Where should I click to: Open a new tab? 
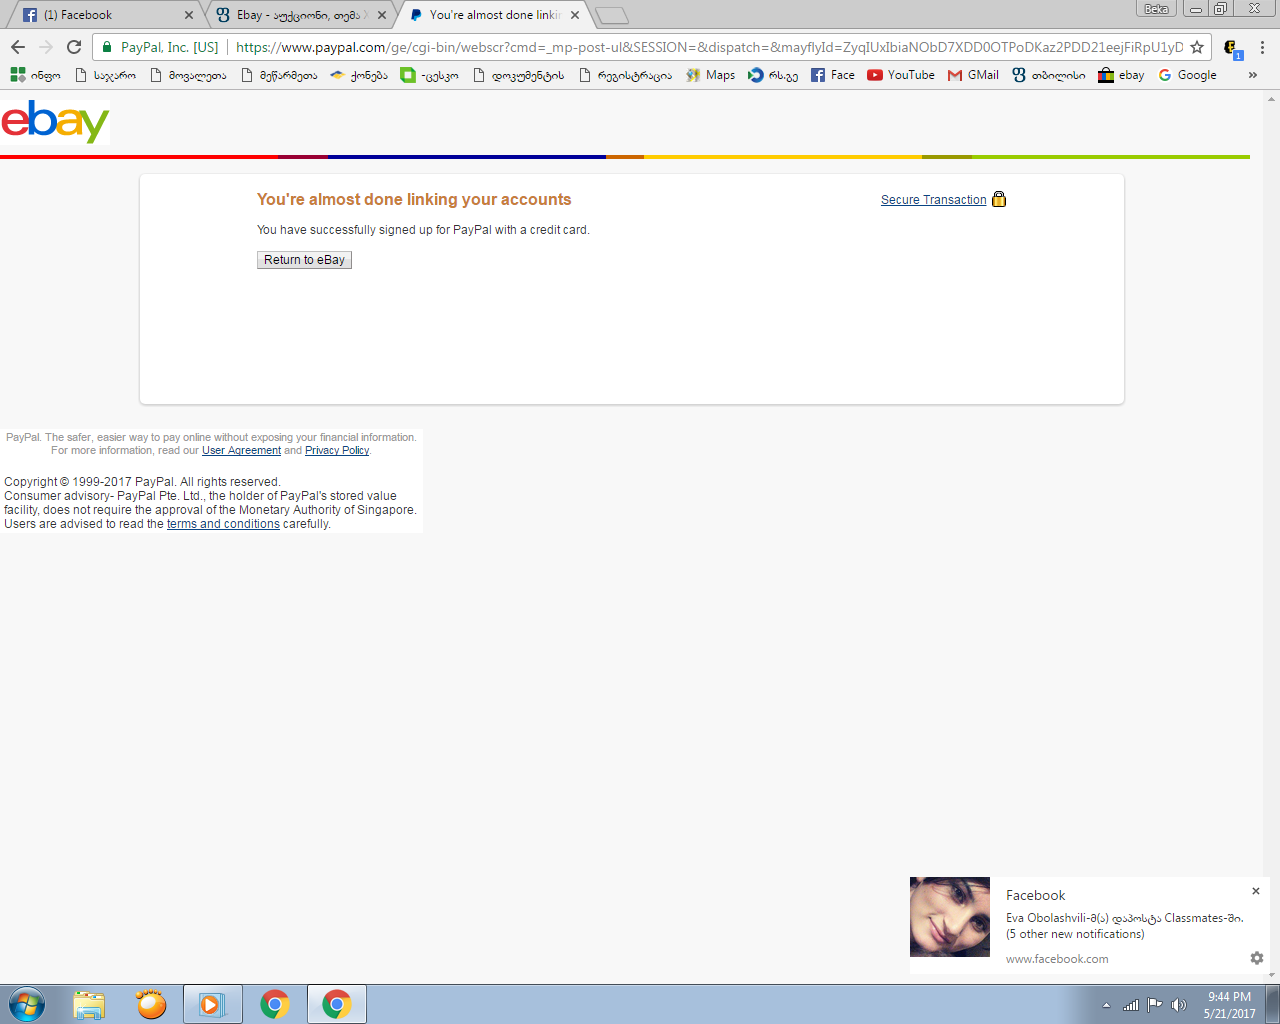click(x=611, y=15)
